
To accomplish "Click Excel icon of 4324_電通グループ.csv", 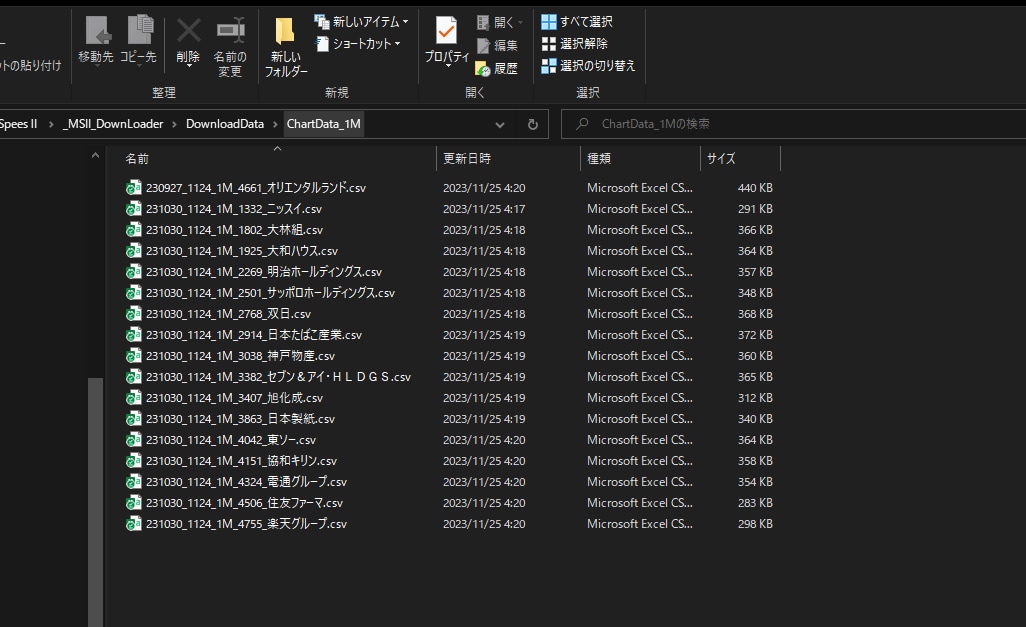I will pyautogui.click(x=133, y=482).
